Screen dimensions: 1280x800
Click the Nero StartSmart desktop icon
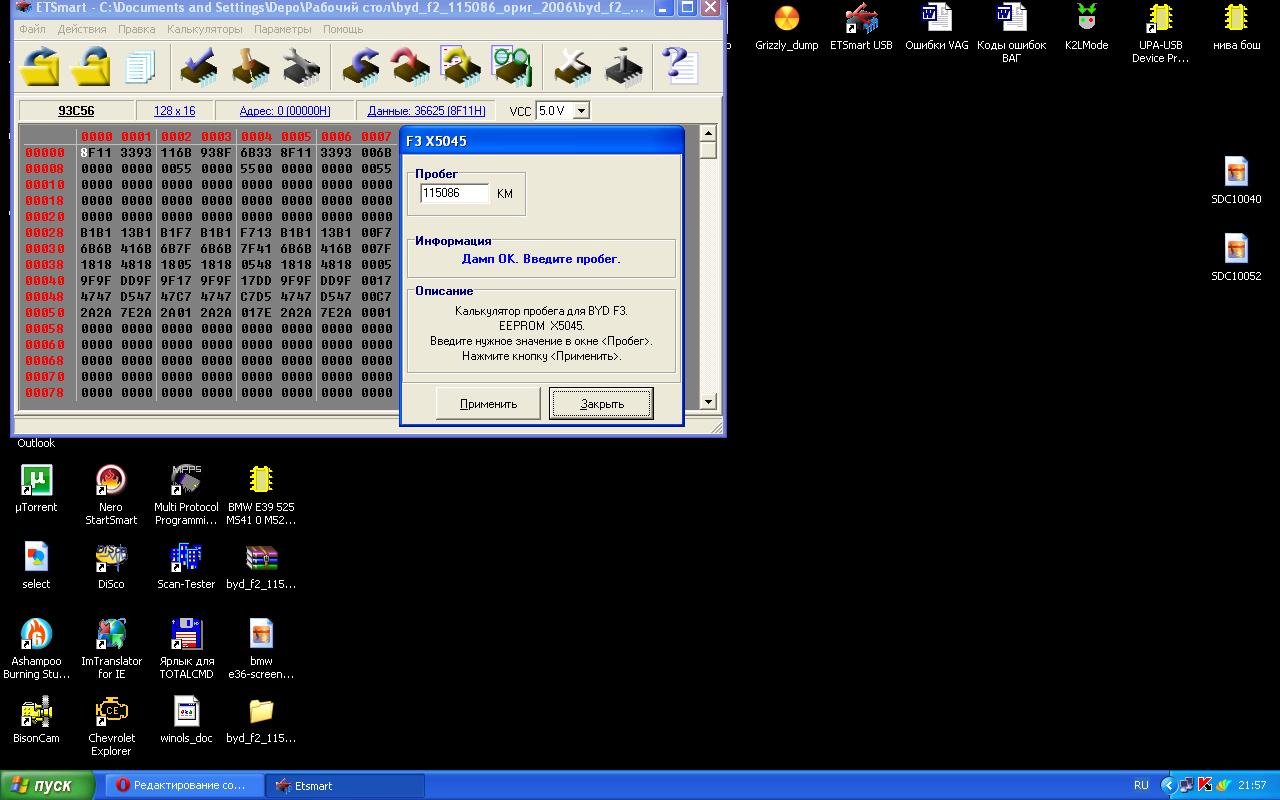click(x=111, y=495)
